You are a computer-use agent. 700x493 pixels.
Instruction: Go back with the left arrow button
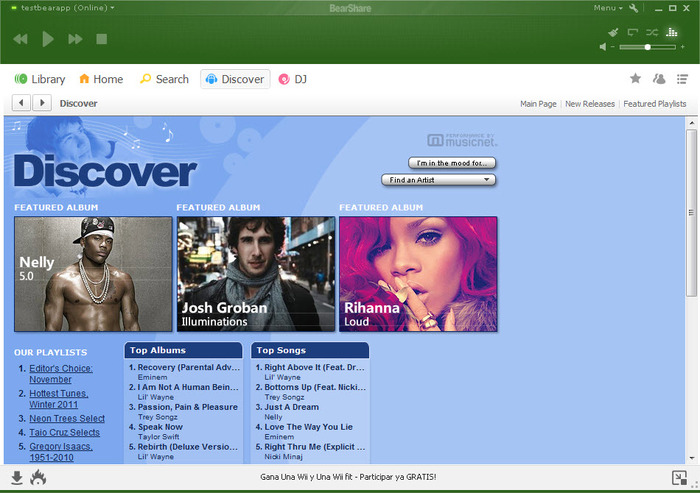[21, 103]
